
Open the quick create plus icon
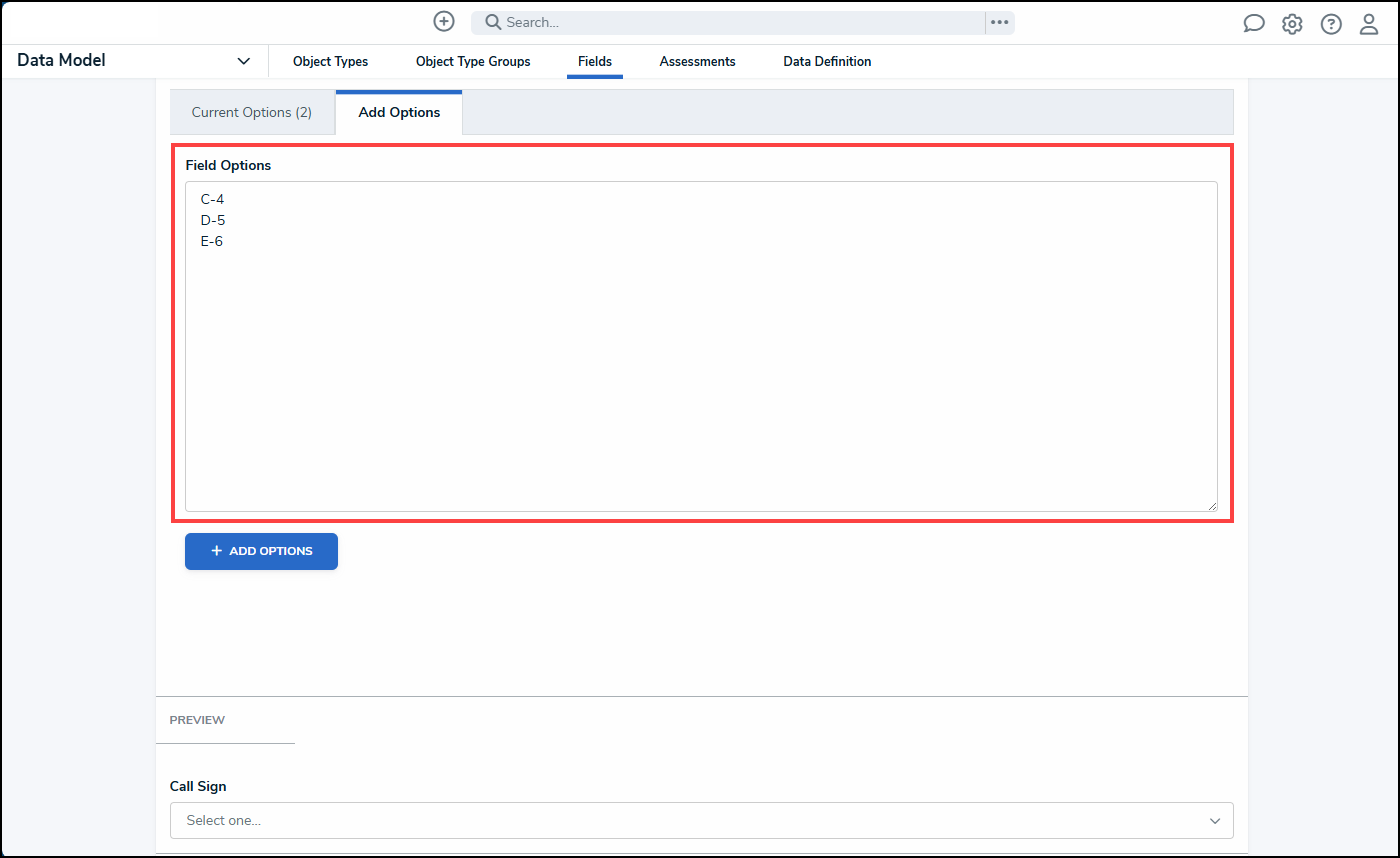click(443, 21)
